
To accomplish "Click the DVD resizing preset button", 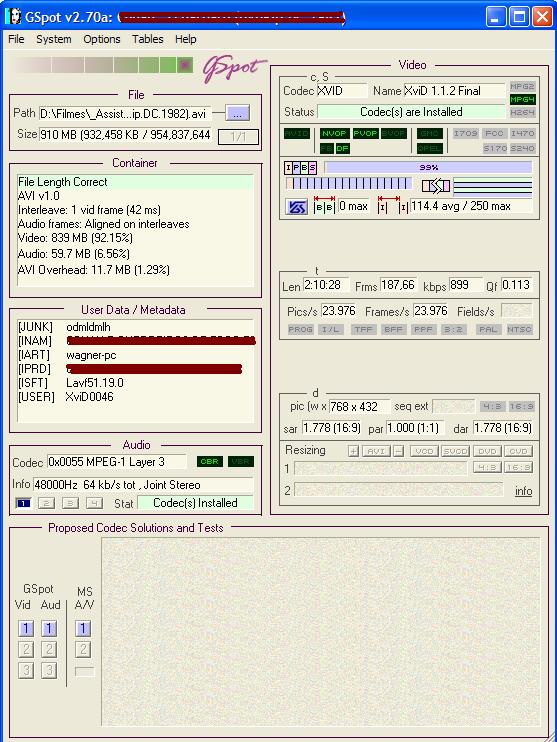I will [x=487, y=451].
